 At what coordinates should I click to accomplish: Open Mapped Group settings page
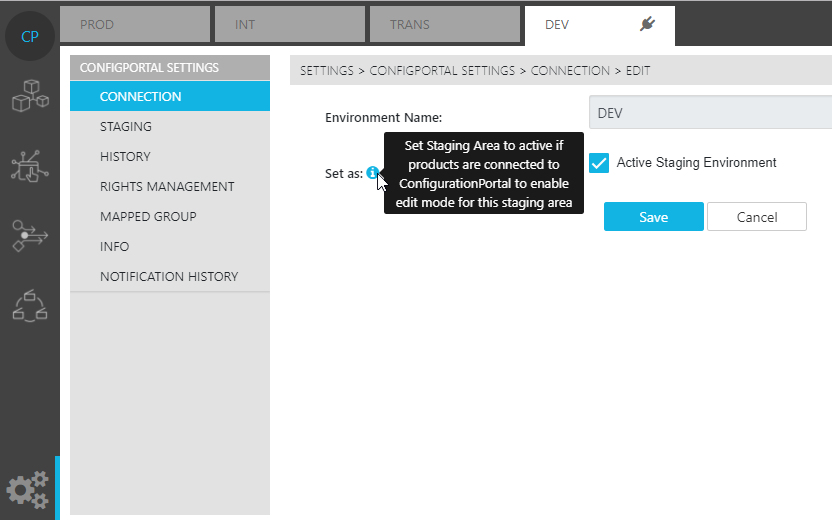pos(148,217)
